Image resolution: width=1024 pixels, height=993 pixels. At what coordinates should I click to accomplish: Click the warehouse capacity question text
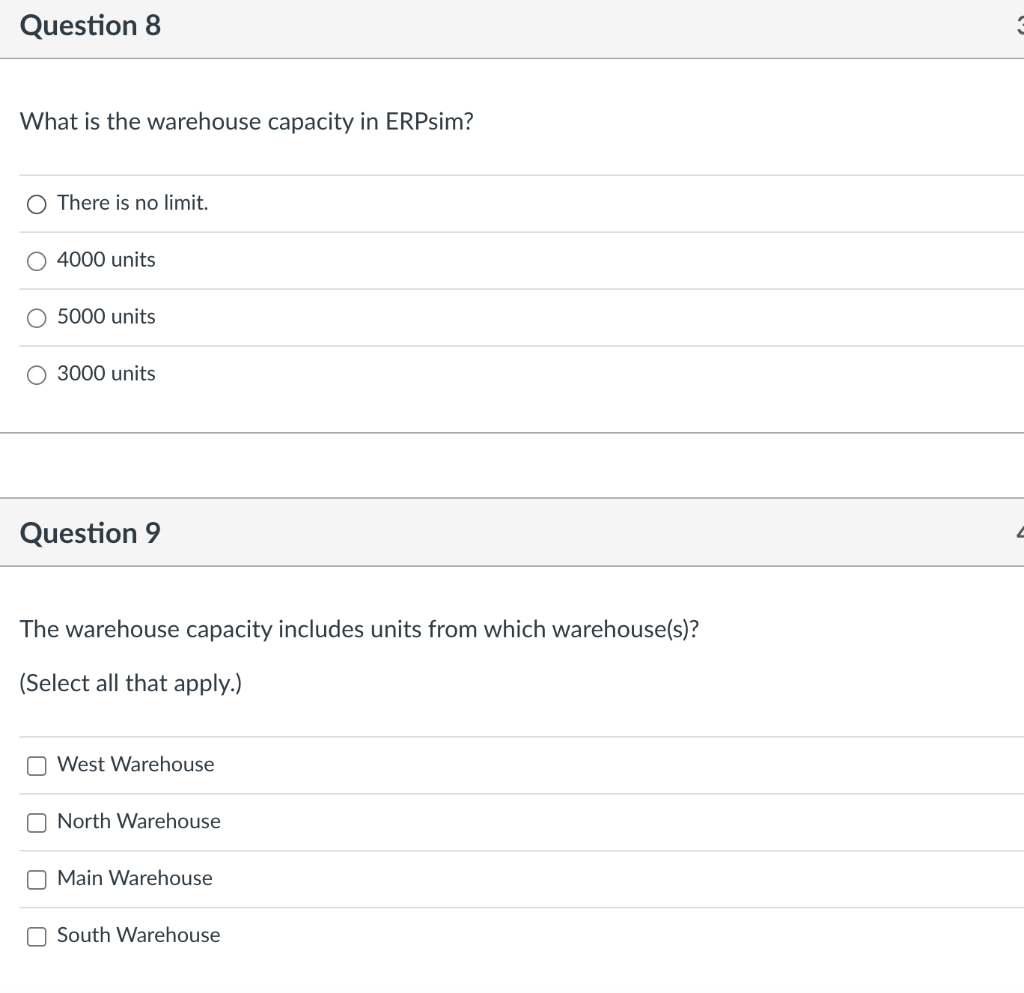click(246, 121)
